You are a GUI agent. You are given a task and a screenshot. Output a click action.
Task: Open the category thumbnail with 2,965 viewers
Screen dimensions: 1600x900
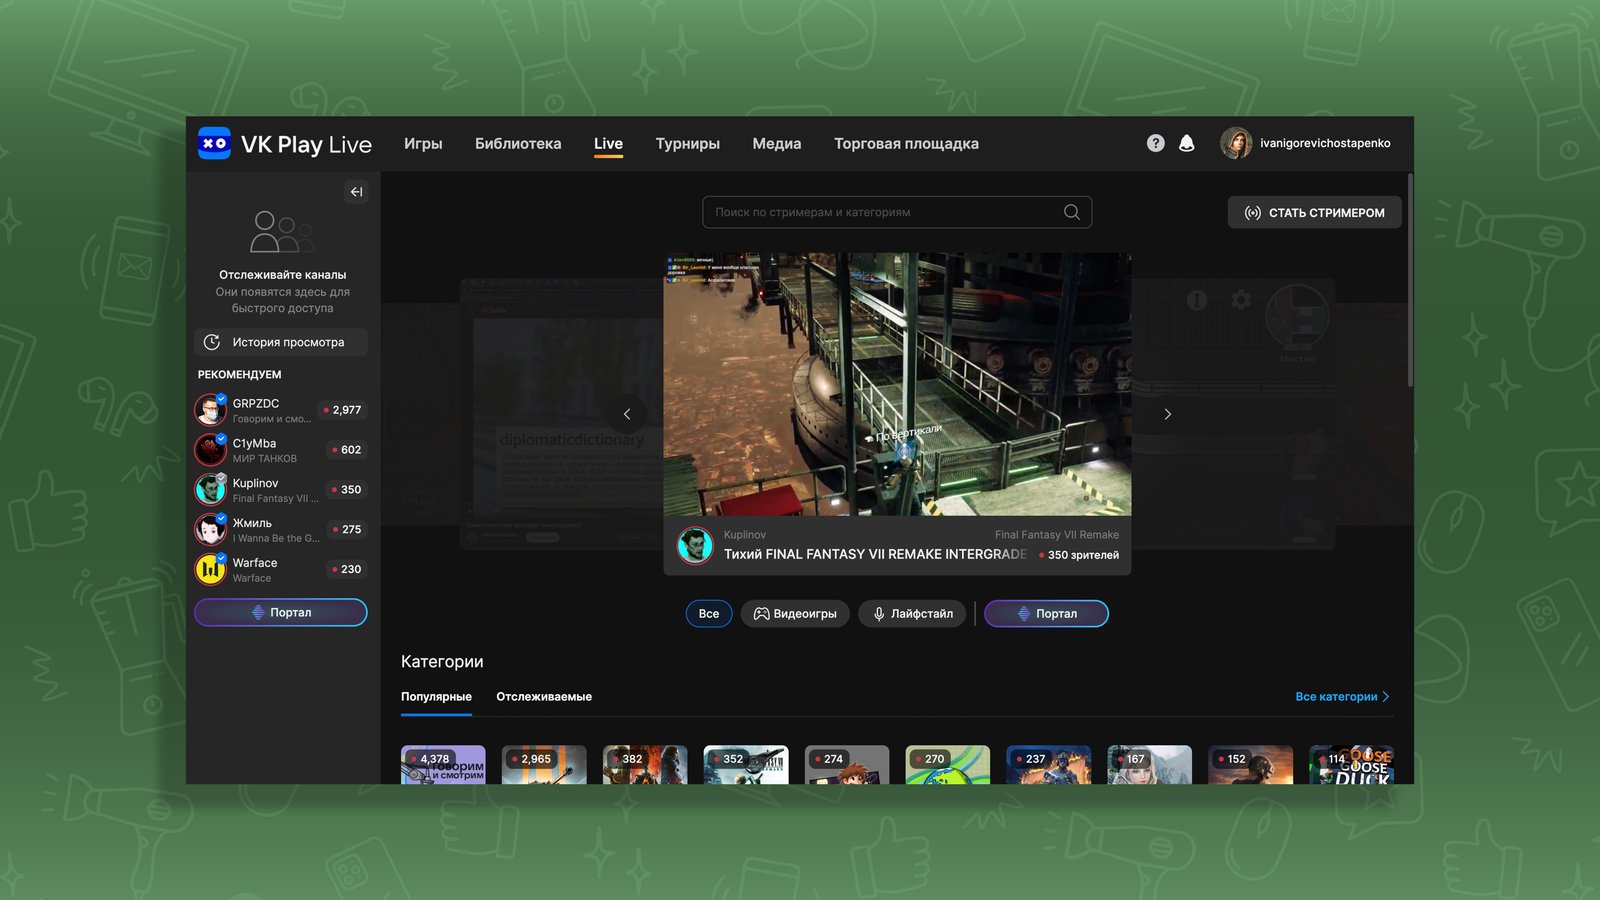click(544, 765)
